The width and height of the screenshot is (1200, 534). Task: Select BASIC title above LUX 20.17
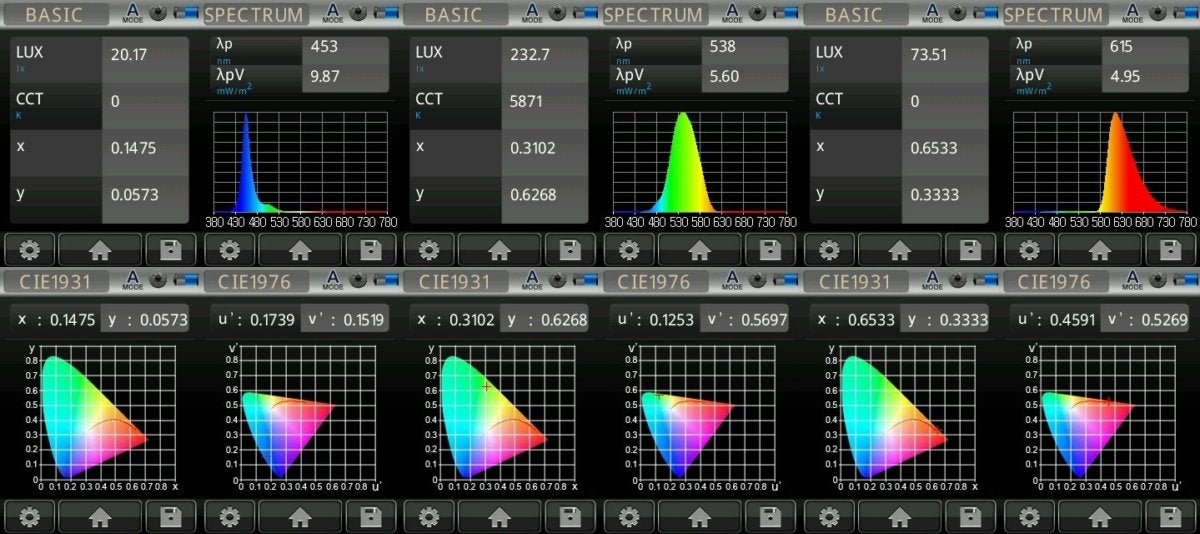tap(55, 15)
